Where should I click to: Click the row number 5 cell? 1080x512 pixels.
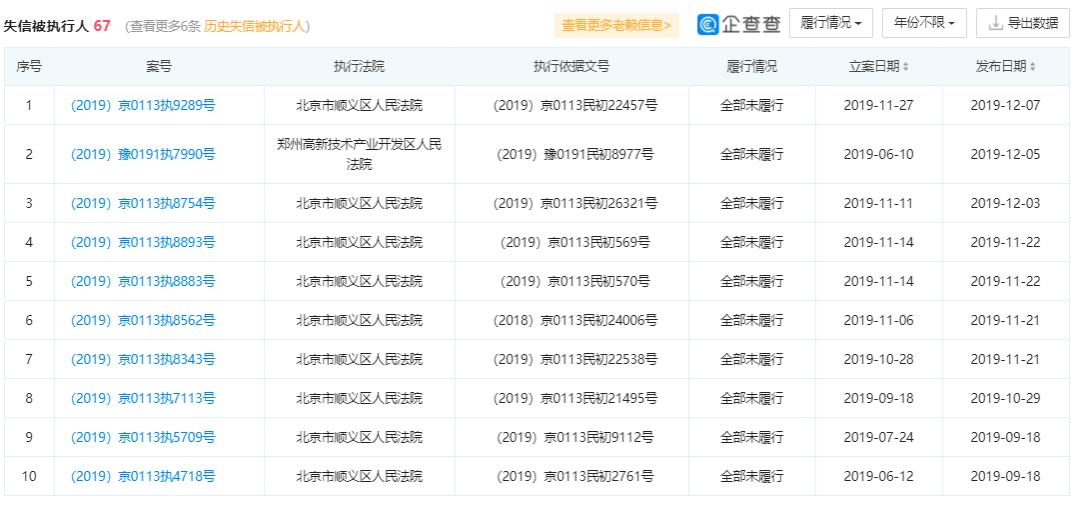(29, 281)
